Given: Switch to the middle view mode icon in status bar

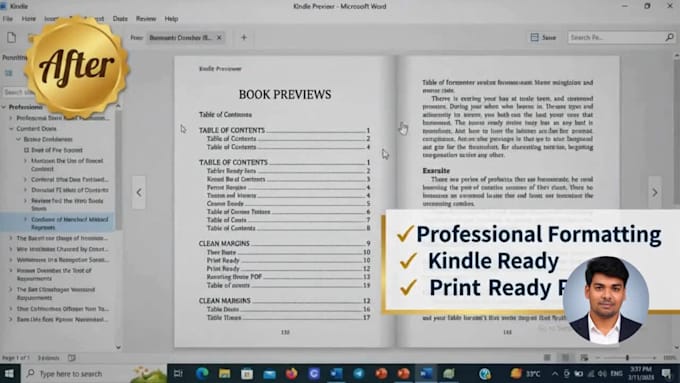Looking at the screenshot, I should click(x=565, y=357).
